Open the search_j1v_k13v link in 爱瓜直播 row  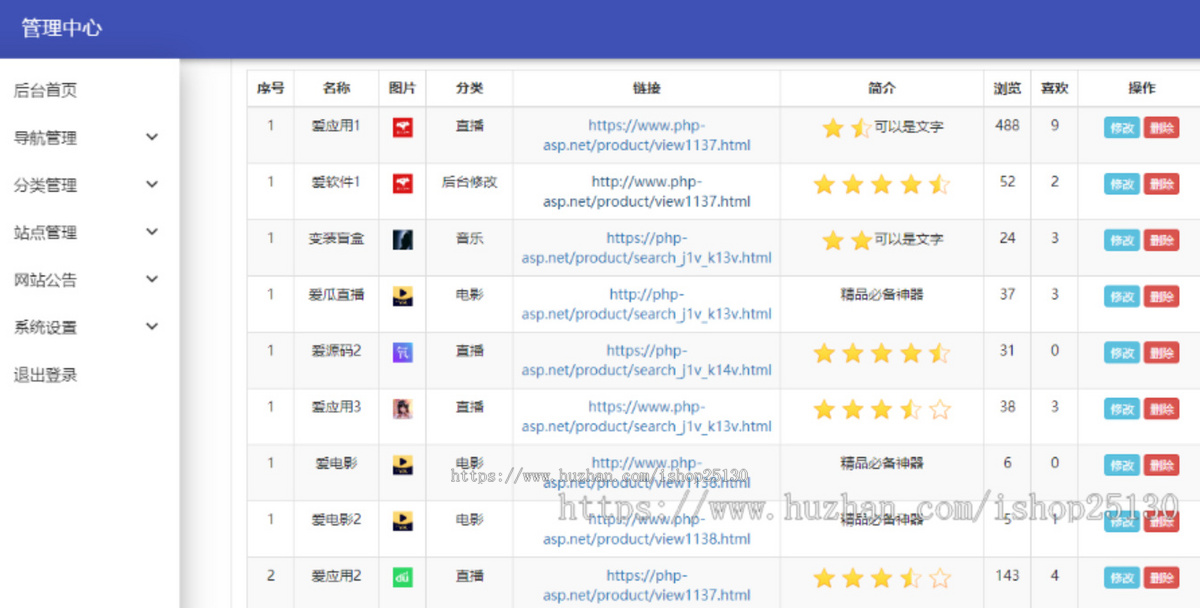click(647, 303)
